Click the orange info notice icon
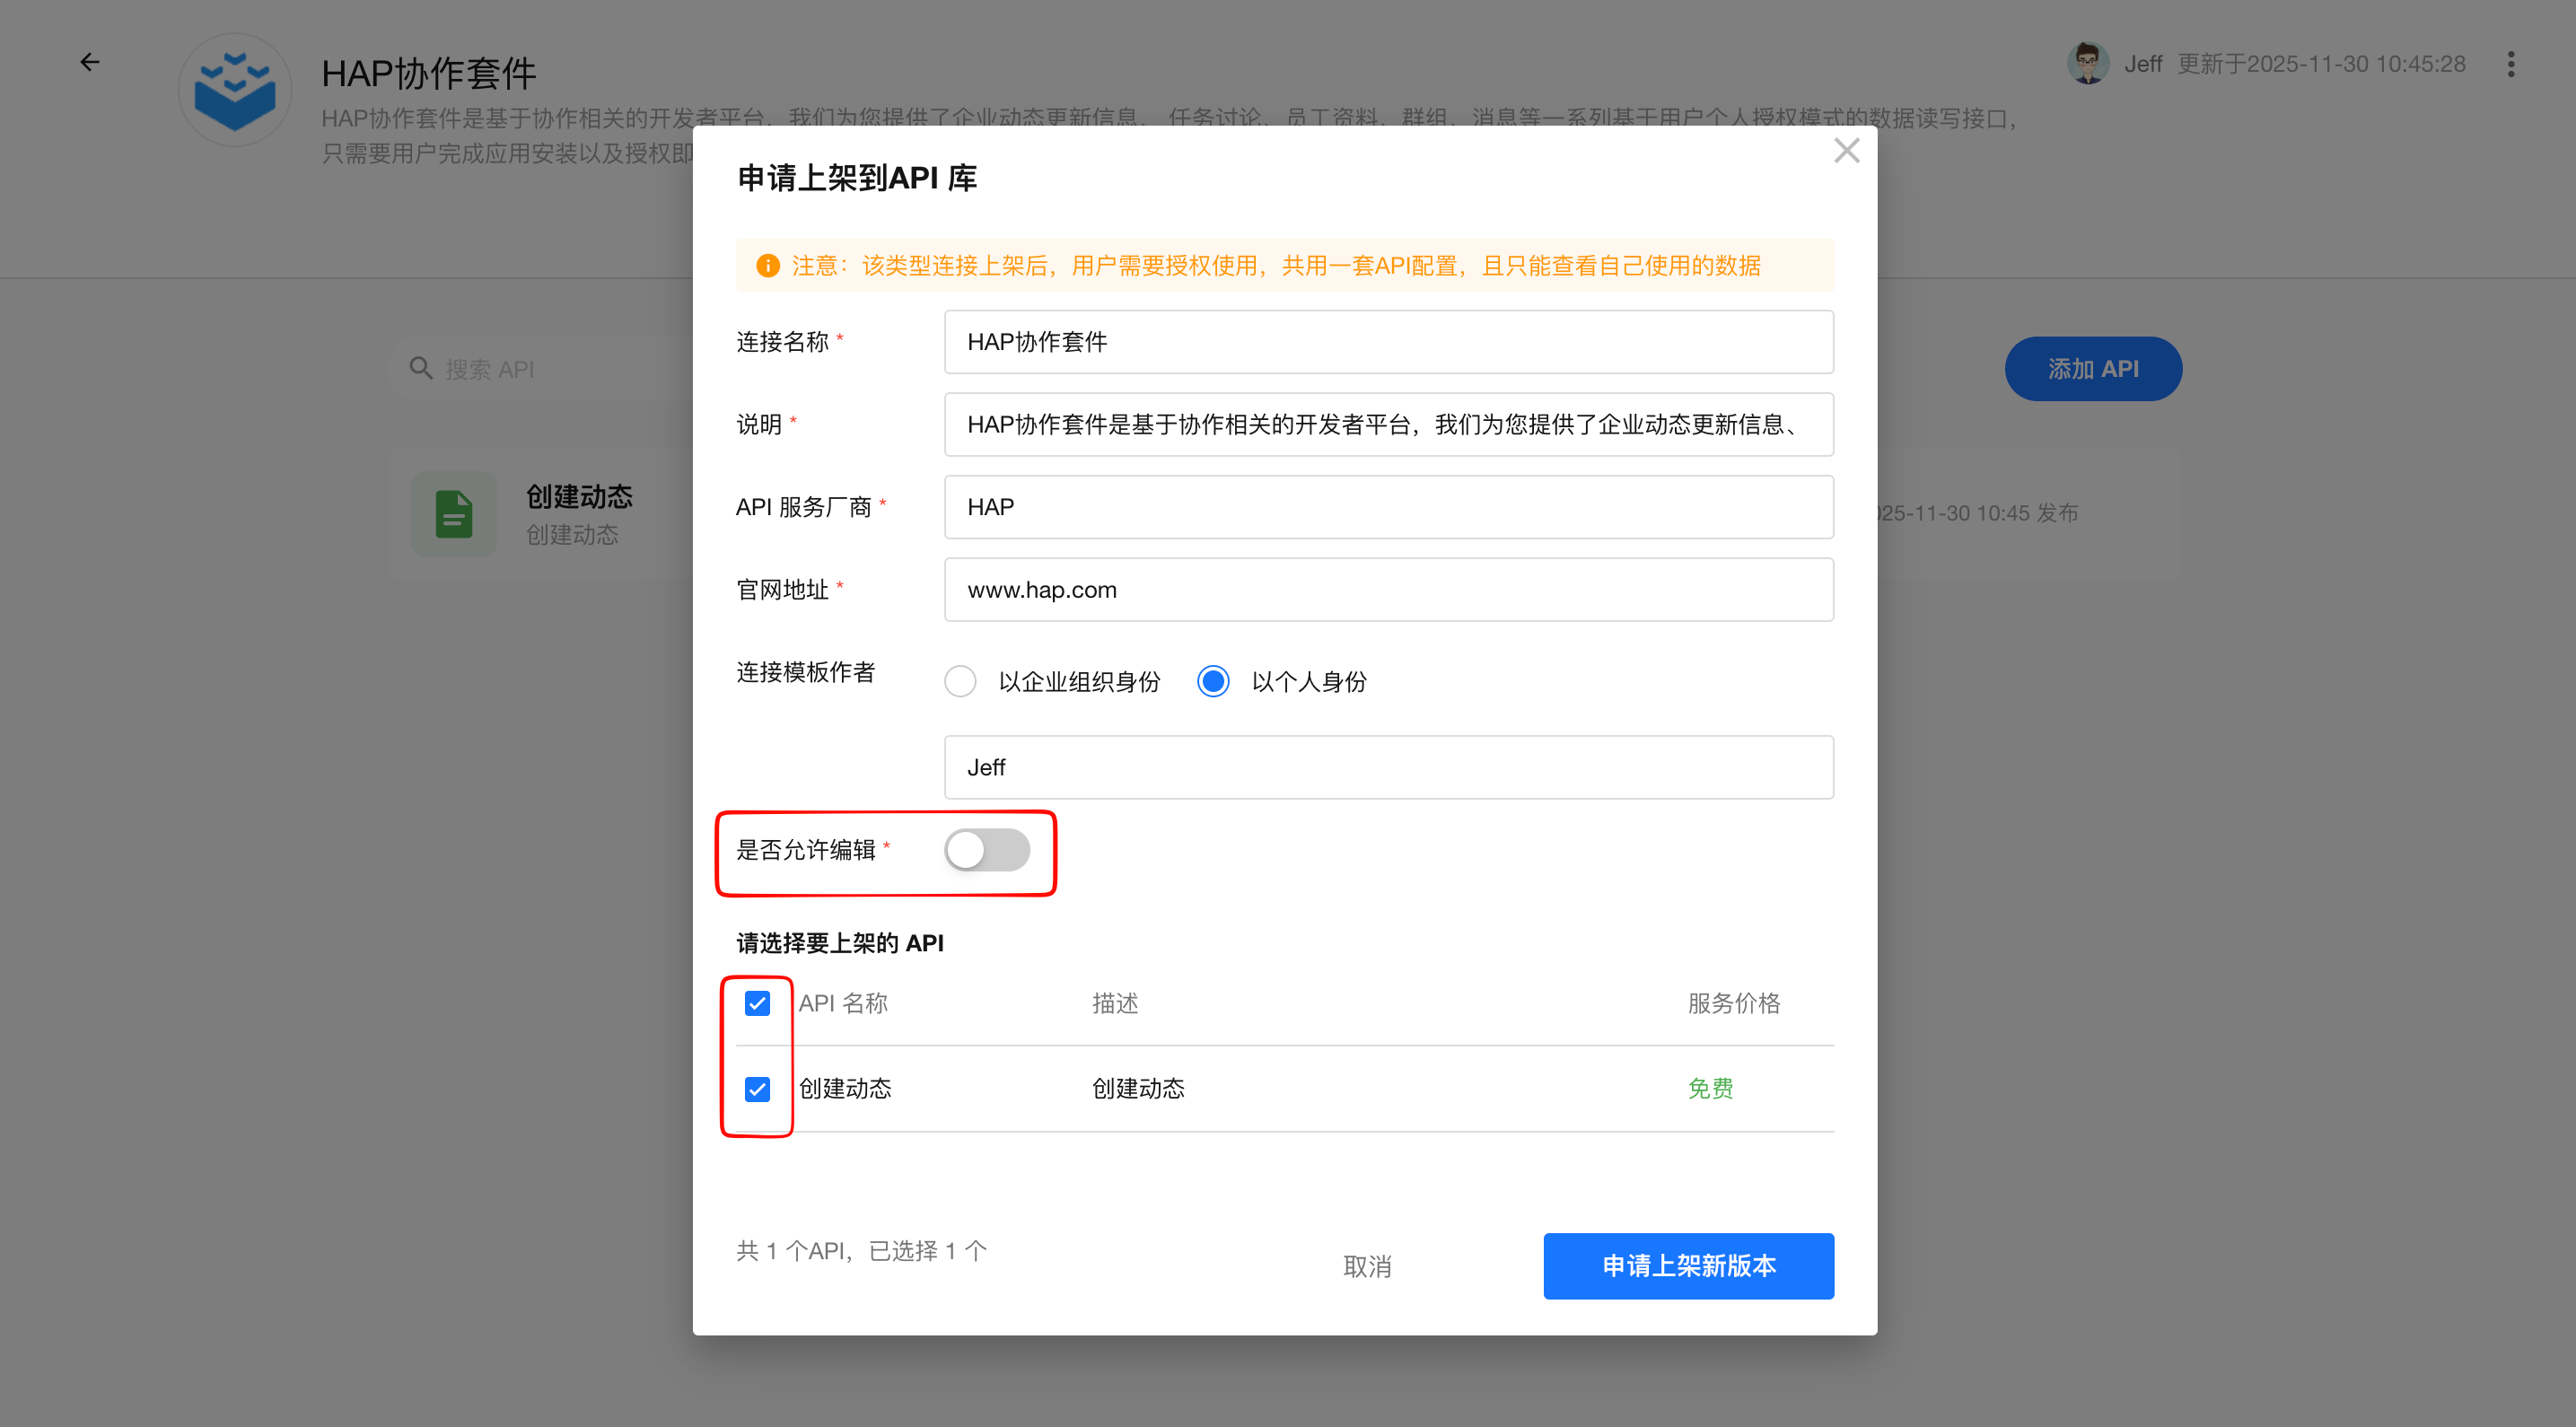This screenshot has height=1427, width=2576. (x=767, y=266)
